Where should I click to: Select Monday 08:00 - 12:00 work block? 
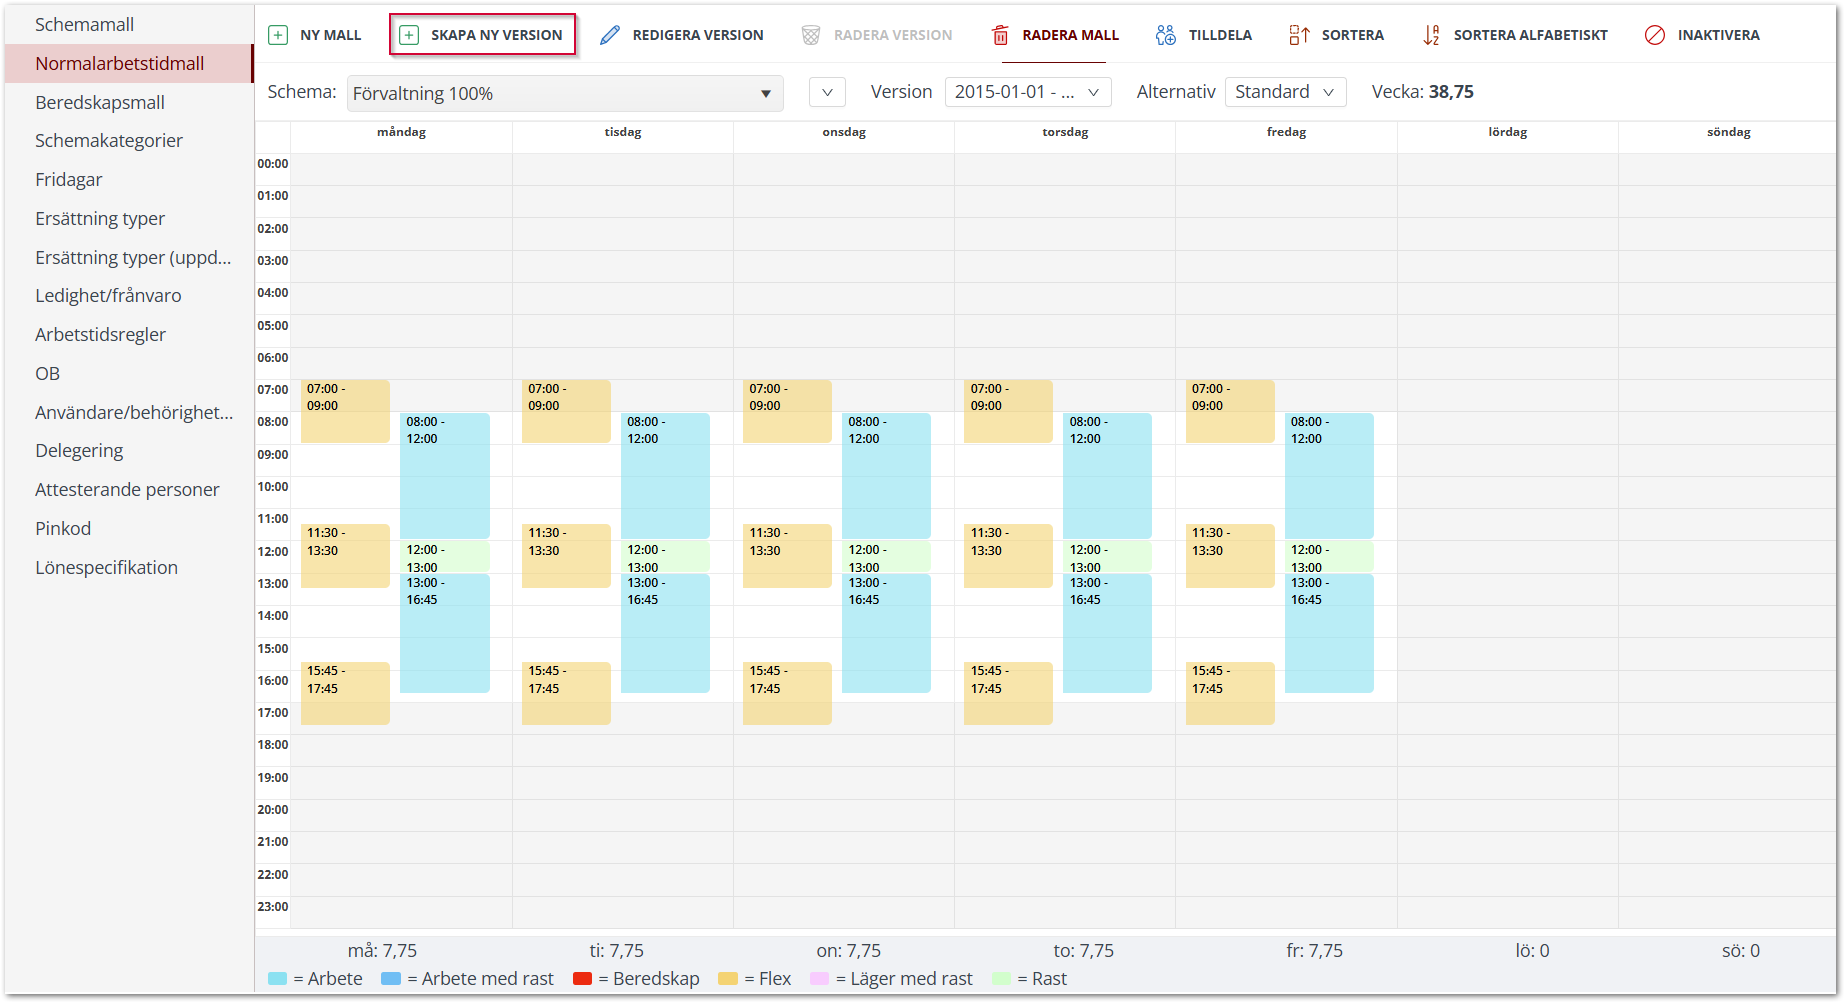click(x=445, y=476)
